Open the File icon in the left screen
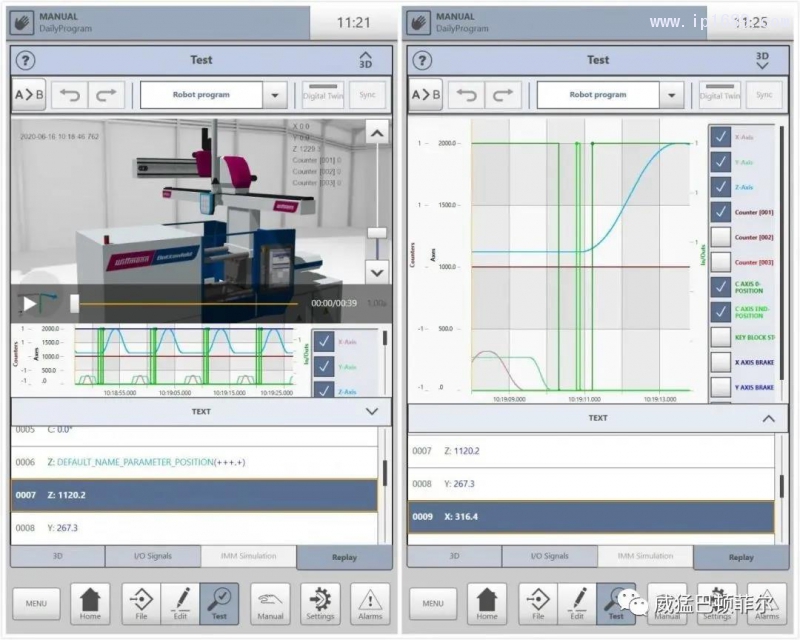This screenshot has width=800, height=640. pos(142,603)
